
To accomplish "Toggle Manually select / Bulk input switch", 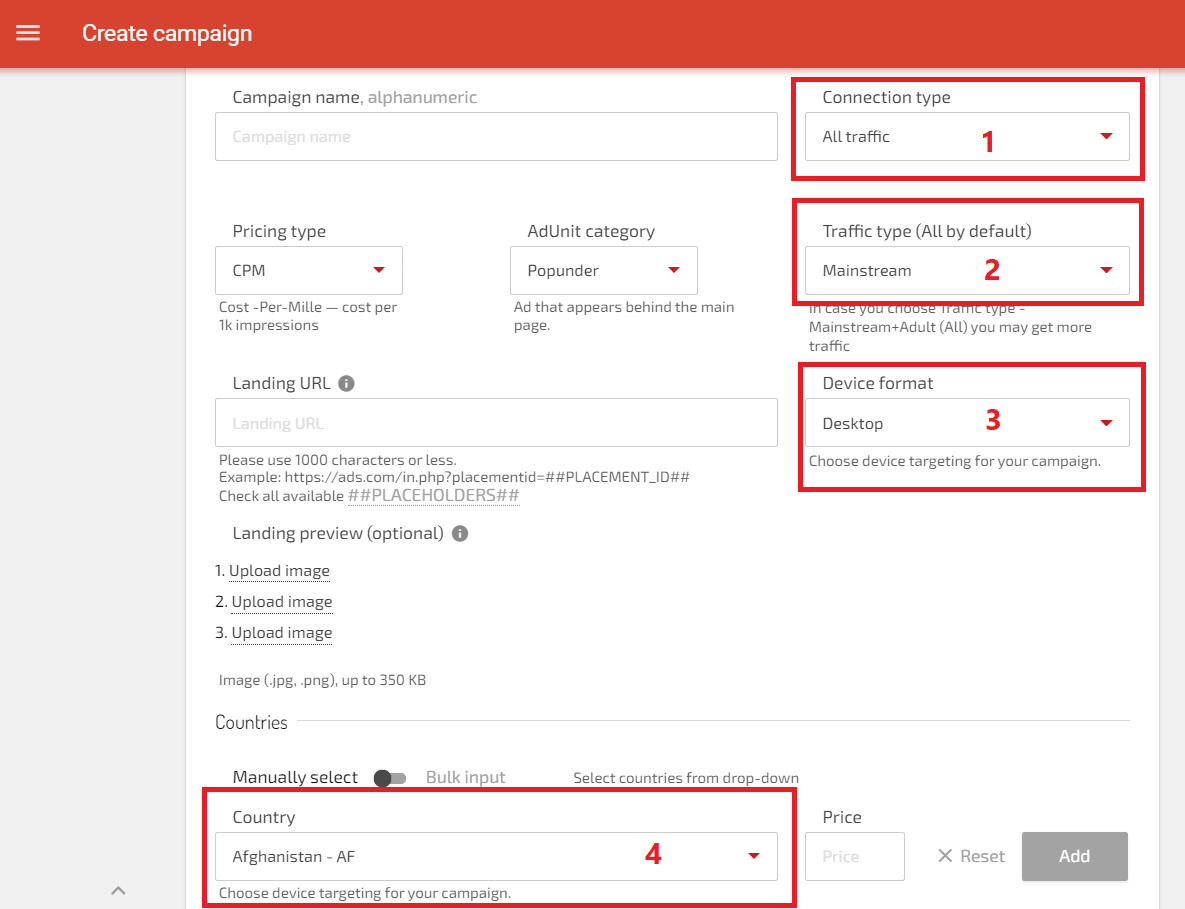I will click(x=390, y=778).
